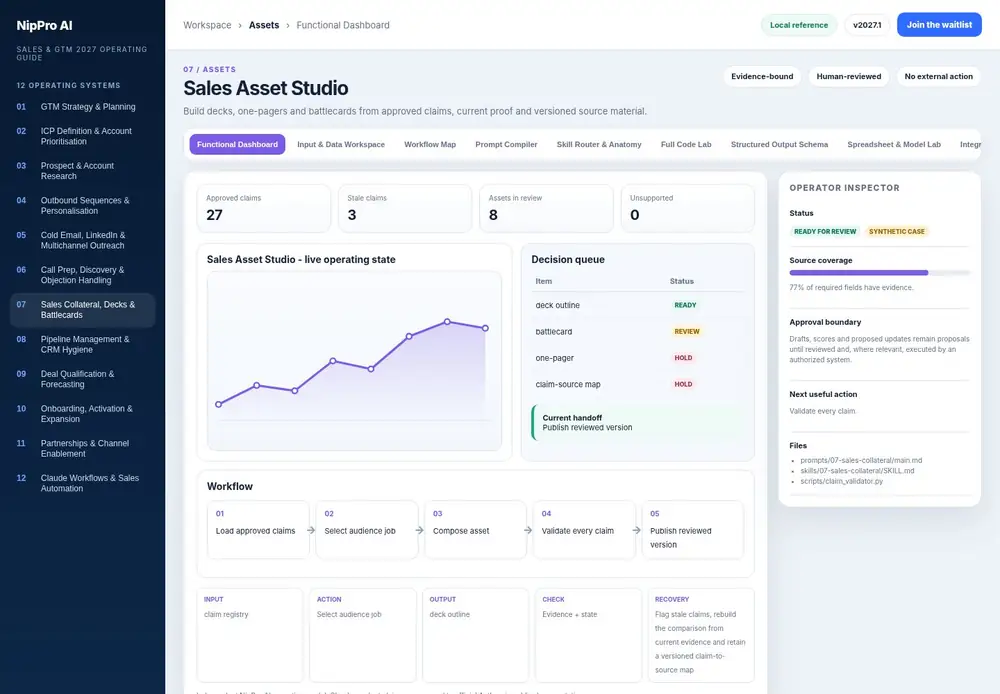Viewport: 1000px width, 694px height.
Task: Click the READY status badge
Action: (x=685, y=305)
